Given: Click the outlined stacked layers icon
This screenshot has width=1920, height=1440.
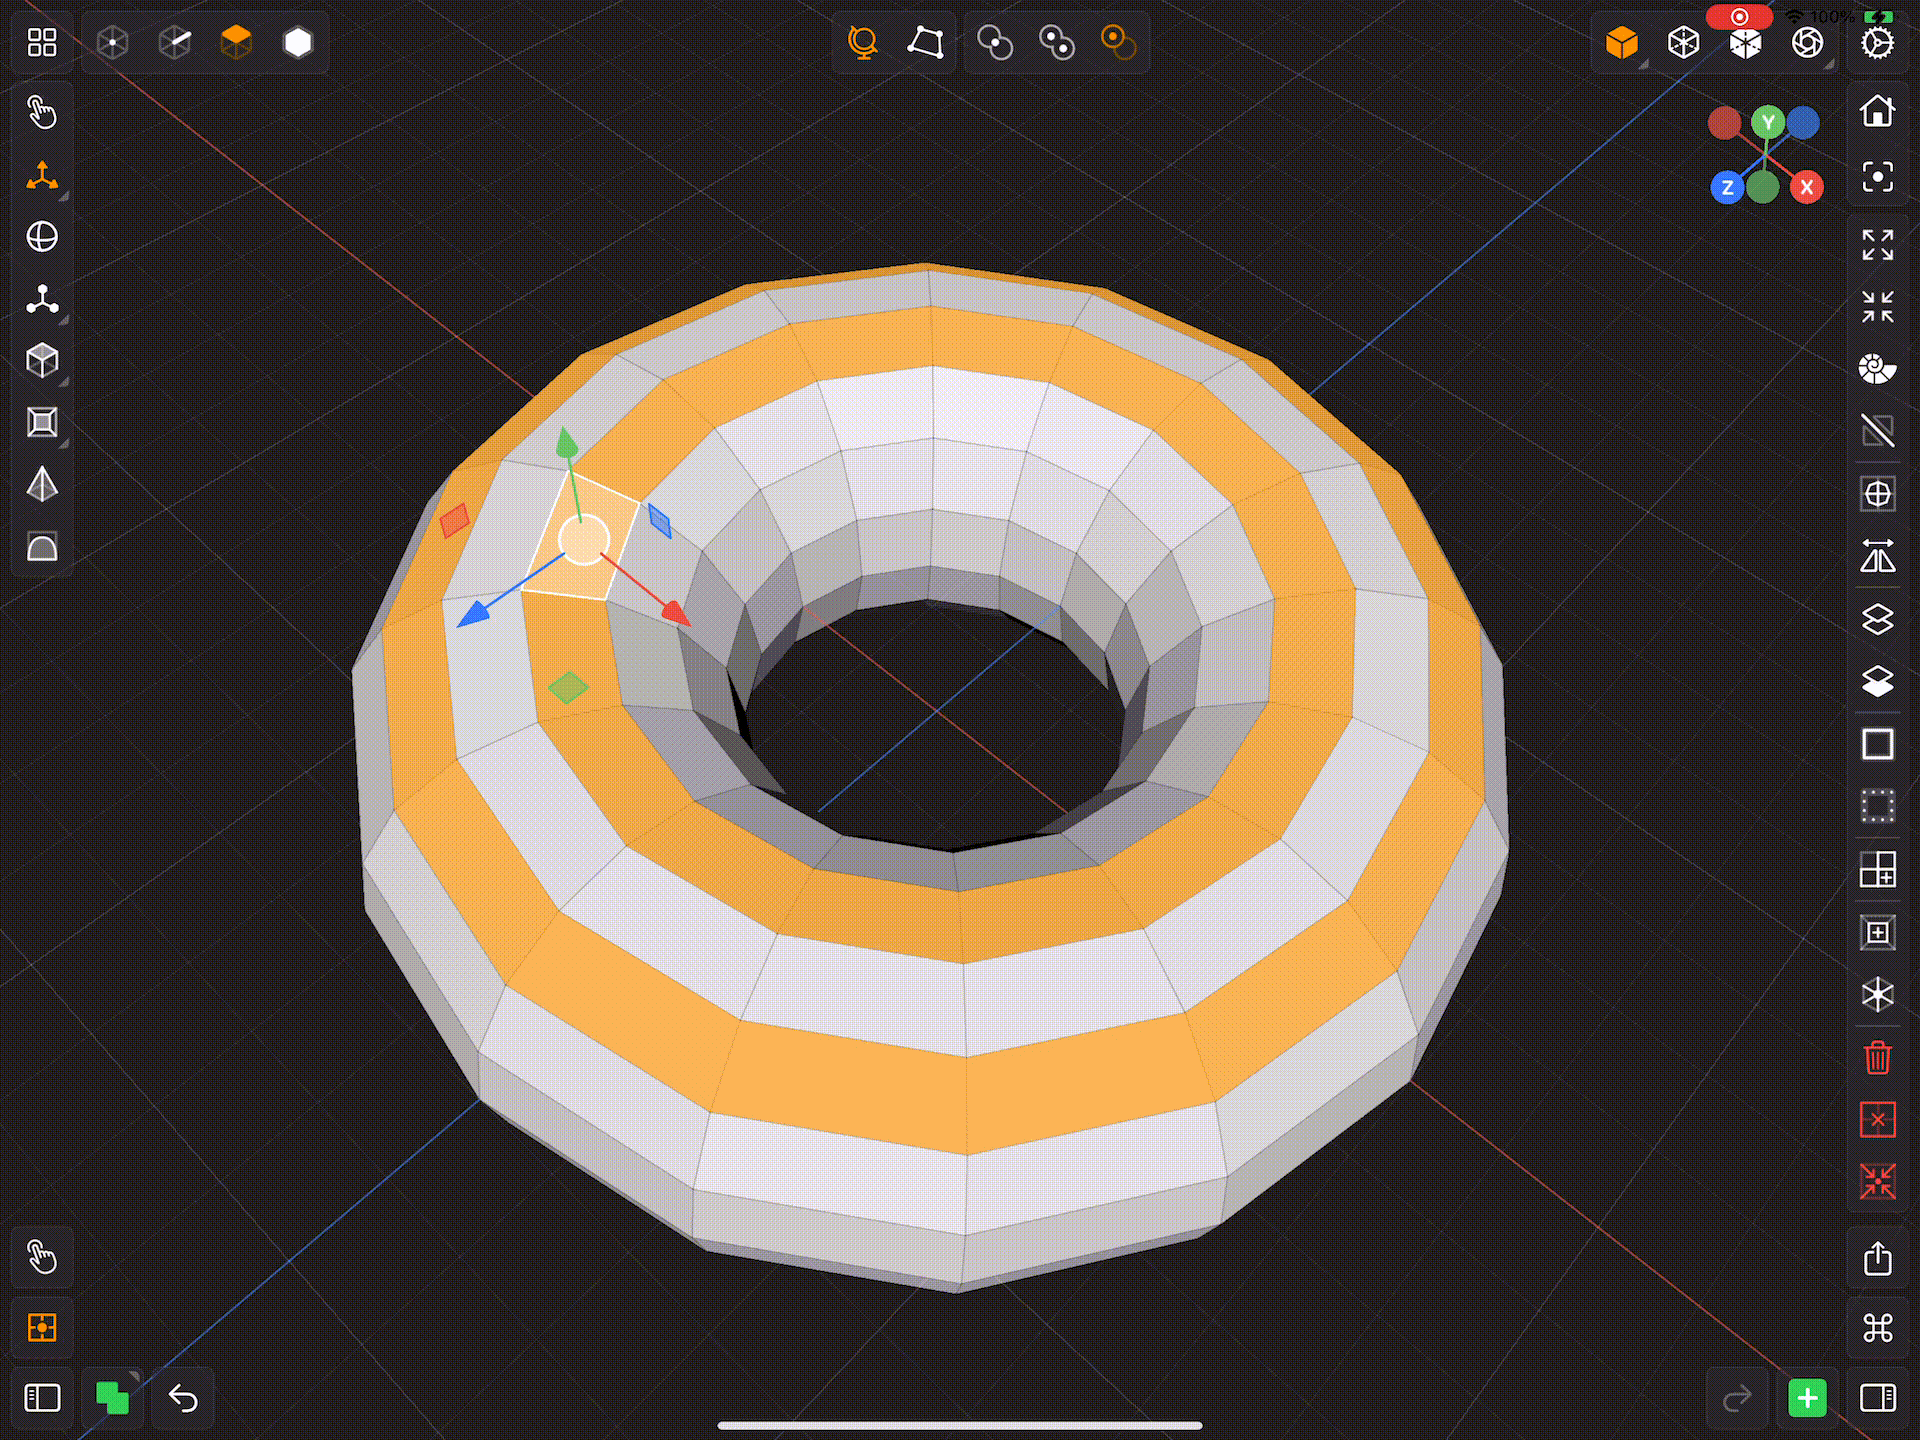Looking at the screenshot, I should 1878,619.
